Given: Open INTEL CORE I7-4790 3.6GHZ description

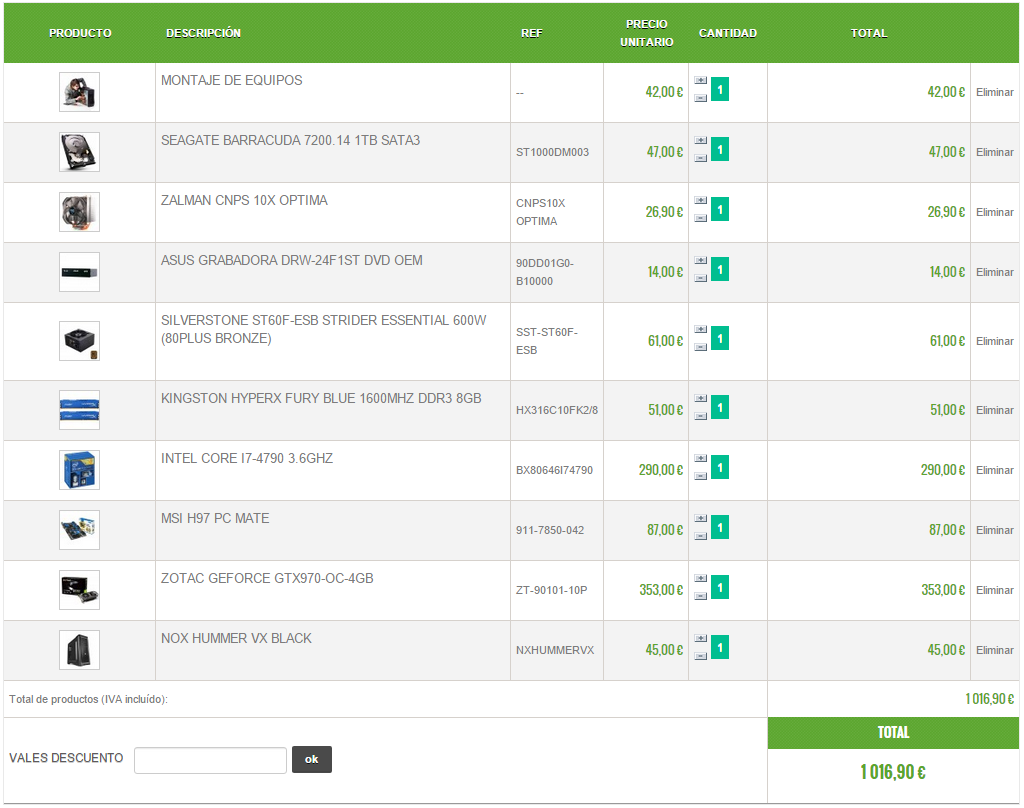Looking at the screenshot, I should click(247, 459).
